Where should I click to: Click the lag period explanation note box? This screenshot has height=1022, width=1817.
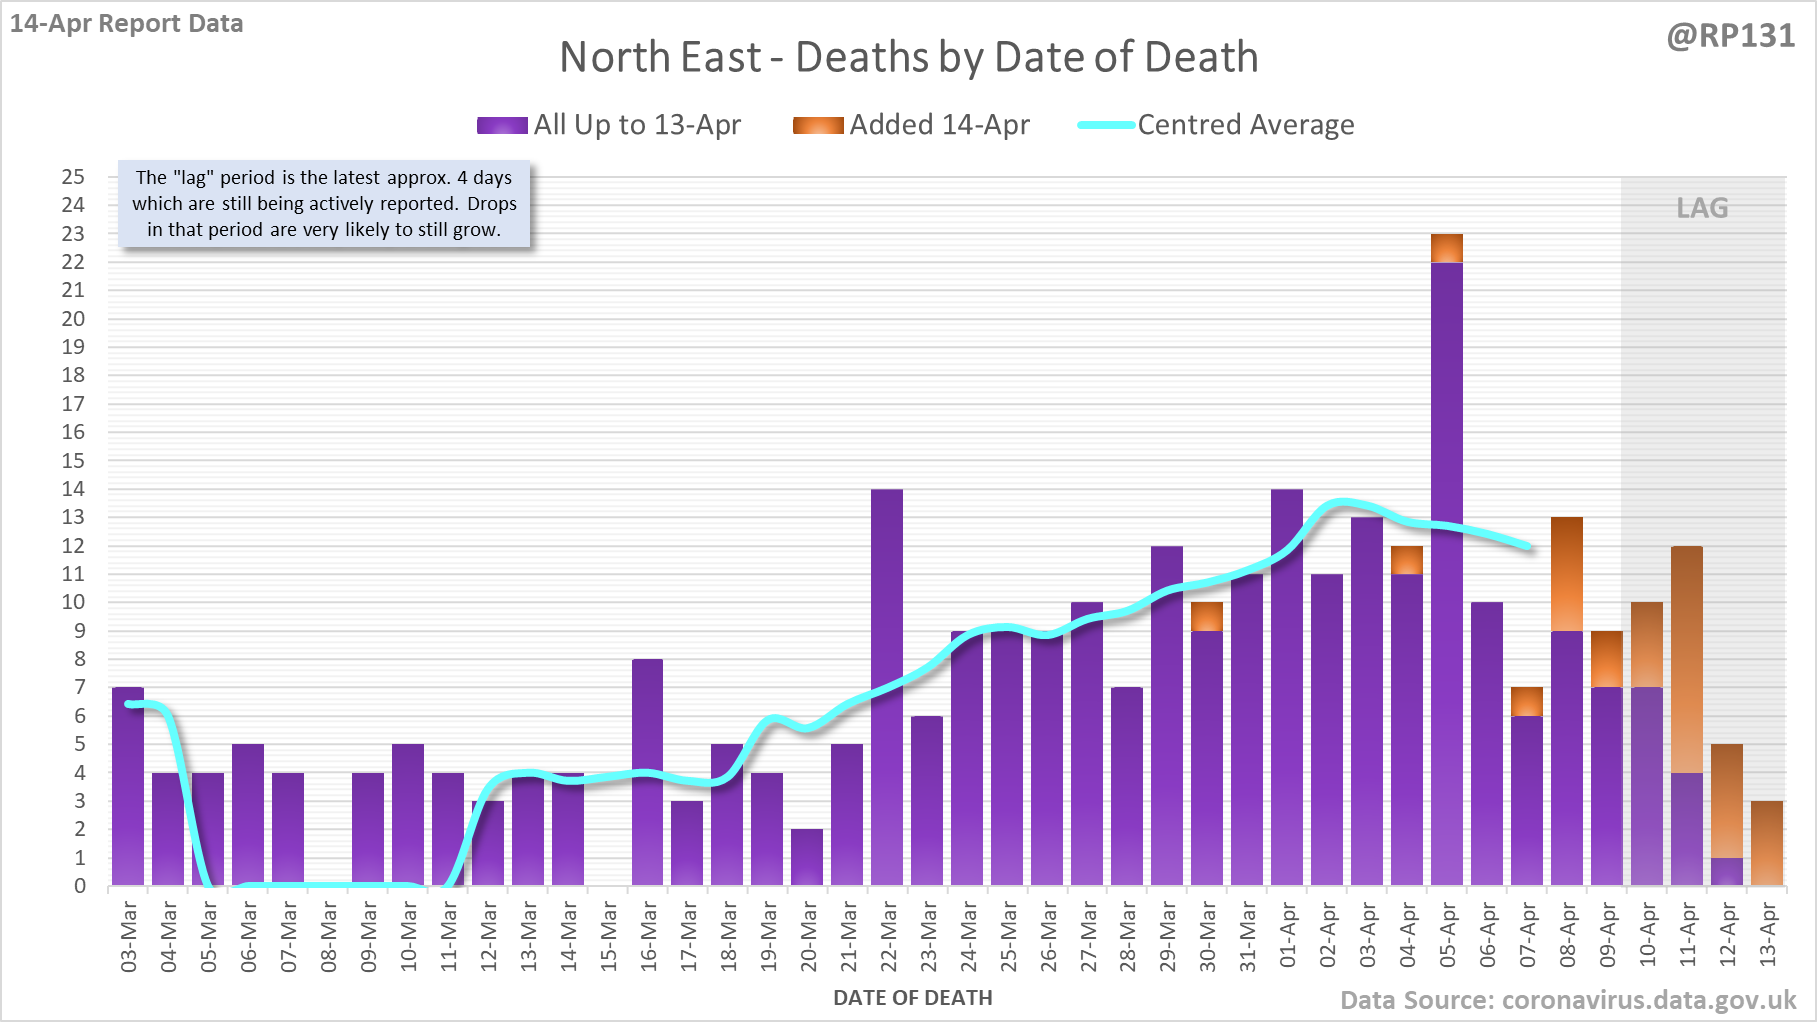(x=324, y=204)
